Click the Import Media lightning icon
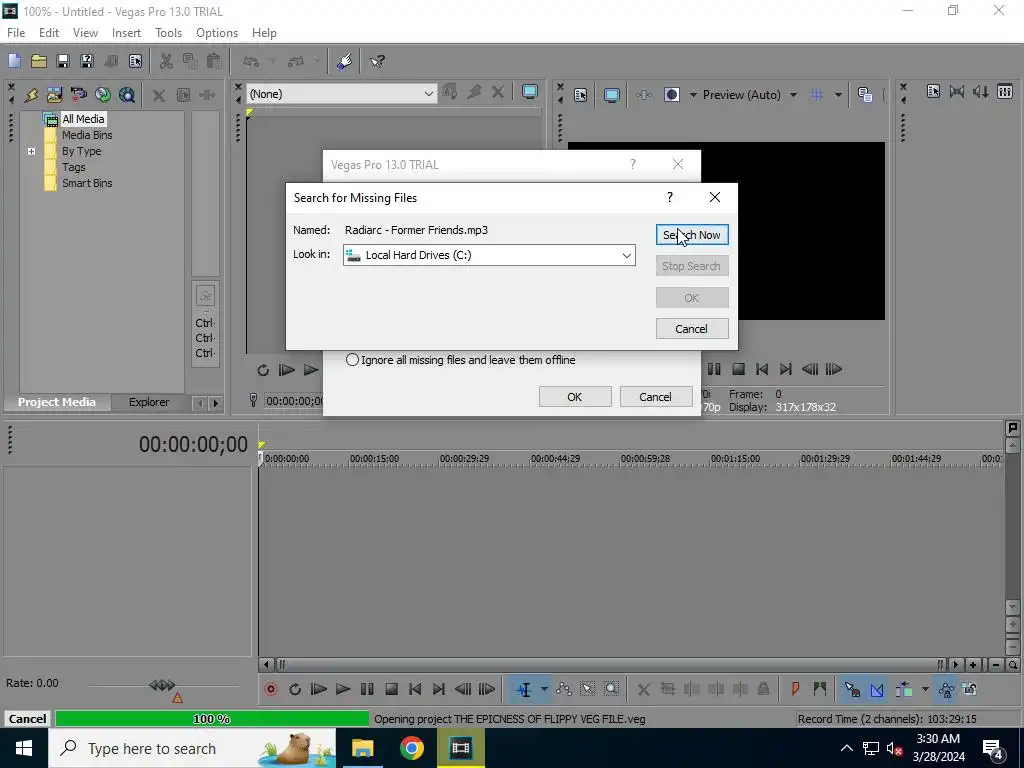Screen dimensions: 1024x768 [31, 95]
